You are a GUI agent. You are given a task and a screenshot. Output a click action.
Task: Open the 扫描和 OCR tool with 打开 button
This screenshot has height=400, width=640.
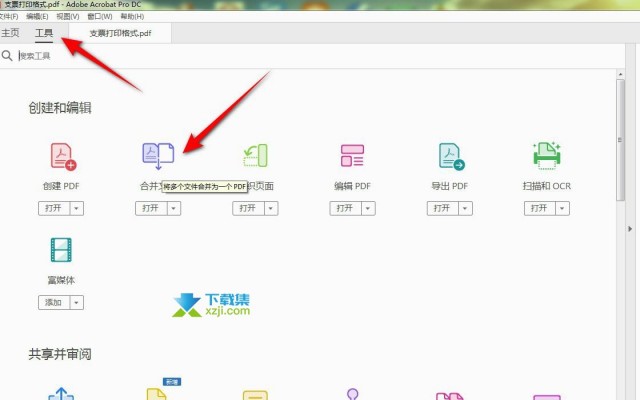[x=540, y=208]
